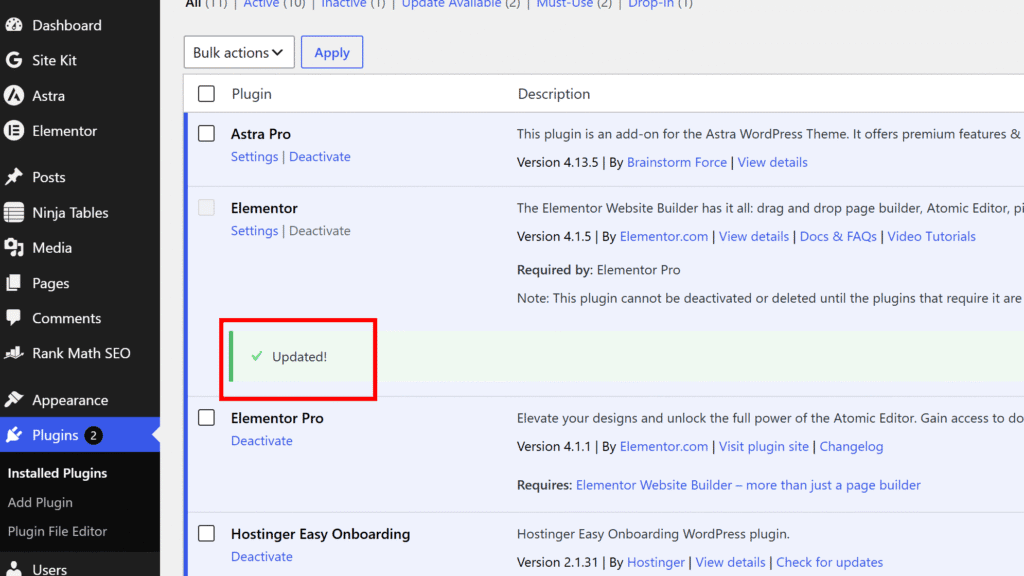Toggle the select-all plugins checkbox
This screenshot has height=576, width=1024.
coord(206,93)
